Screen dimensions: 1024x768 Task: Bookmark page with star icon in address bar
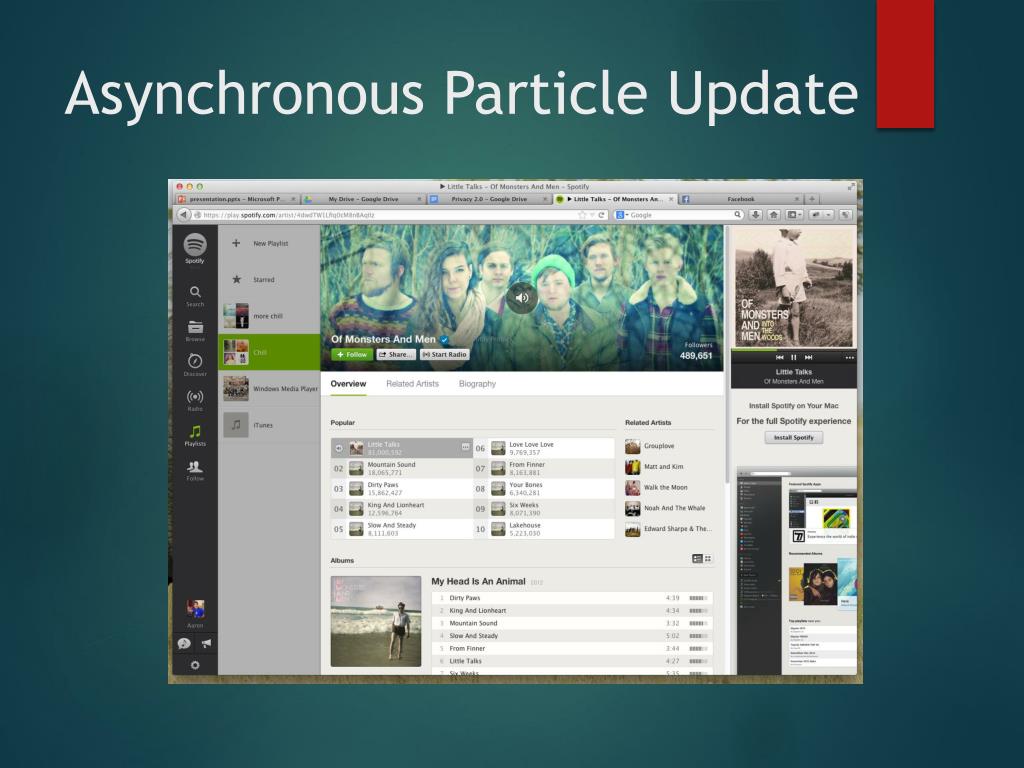582,215
